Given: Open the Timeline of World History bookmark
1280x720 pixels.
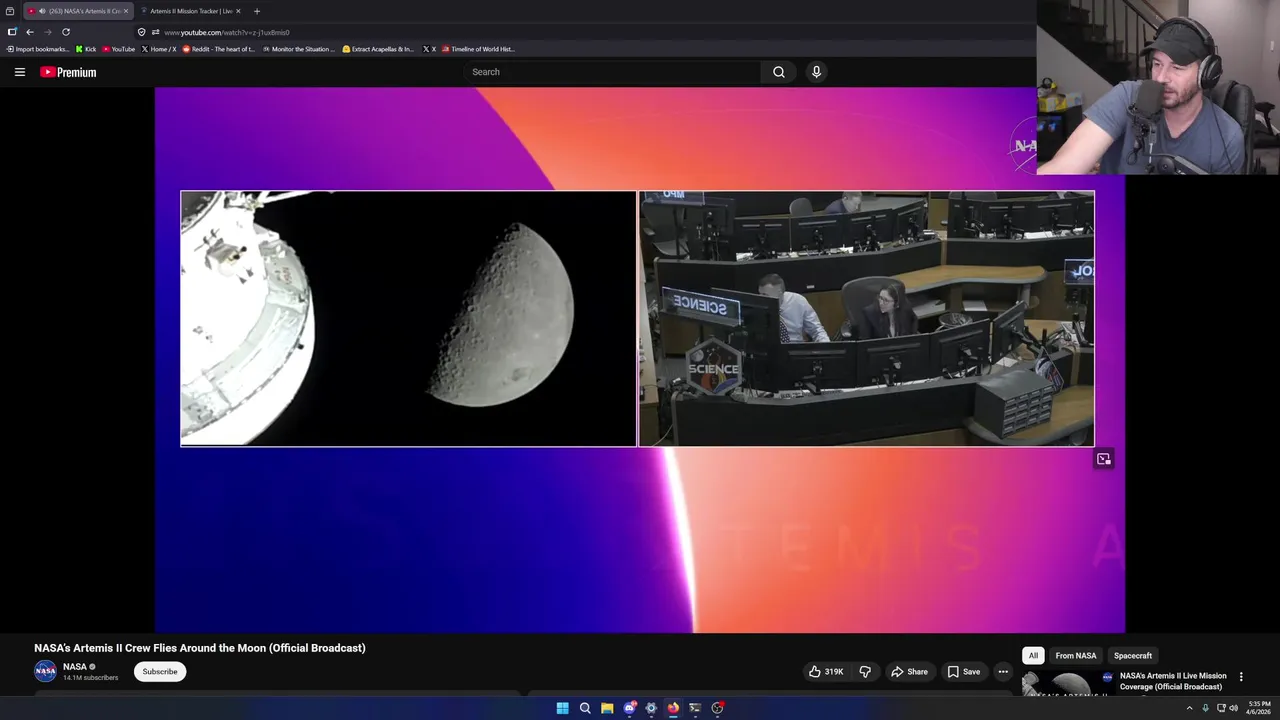Looking at the screenshot, I should point(477,49).
